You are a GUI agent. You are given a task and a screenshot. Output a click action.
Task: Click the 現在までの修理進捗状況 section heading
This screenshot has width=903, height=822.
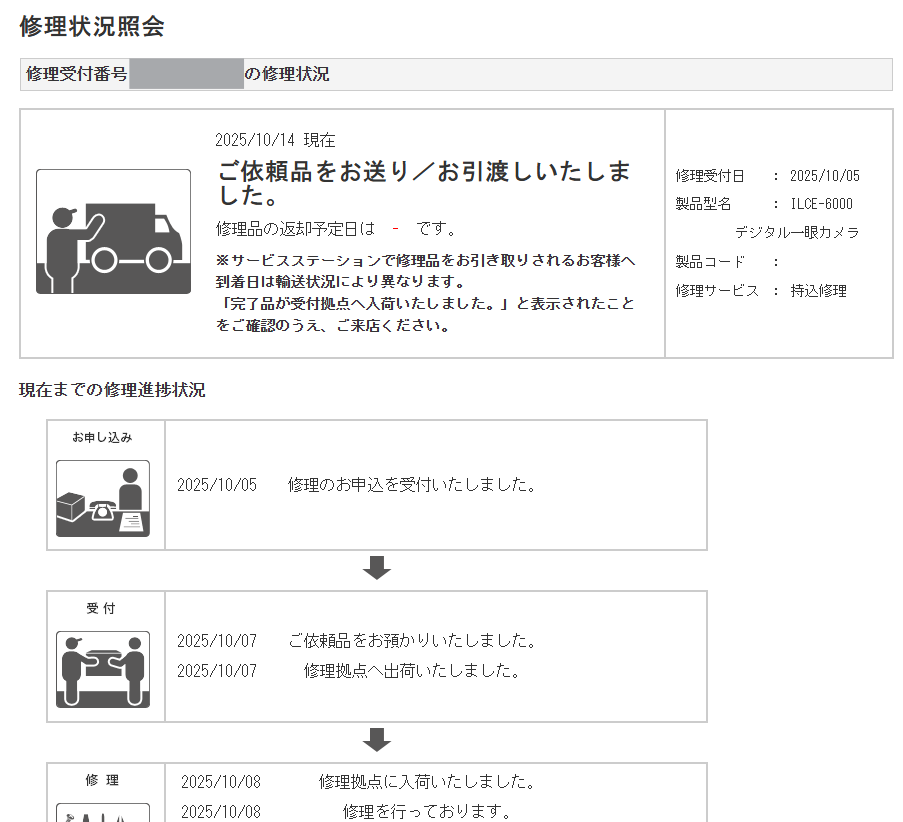tap(112, 390)
